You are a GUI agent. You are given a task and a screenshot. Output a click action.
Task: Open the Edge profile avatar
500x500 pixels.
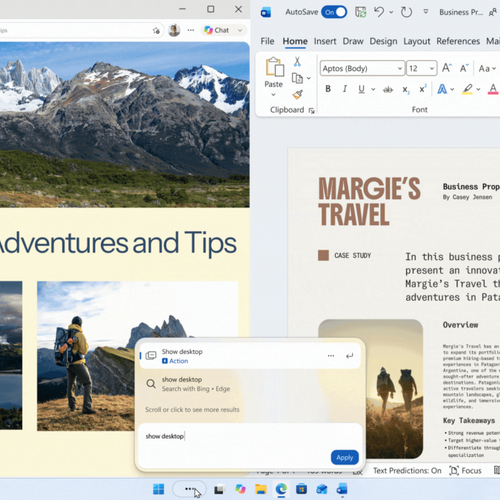(174, 30)
